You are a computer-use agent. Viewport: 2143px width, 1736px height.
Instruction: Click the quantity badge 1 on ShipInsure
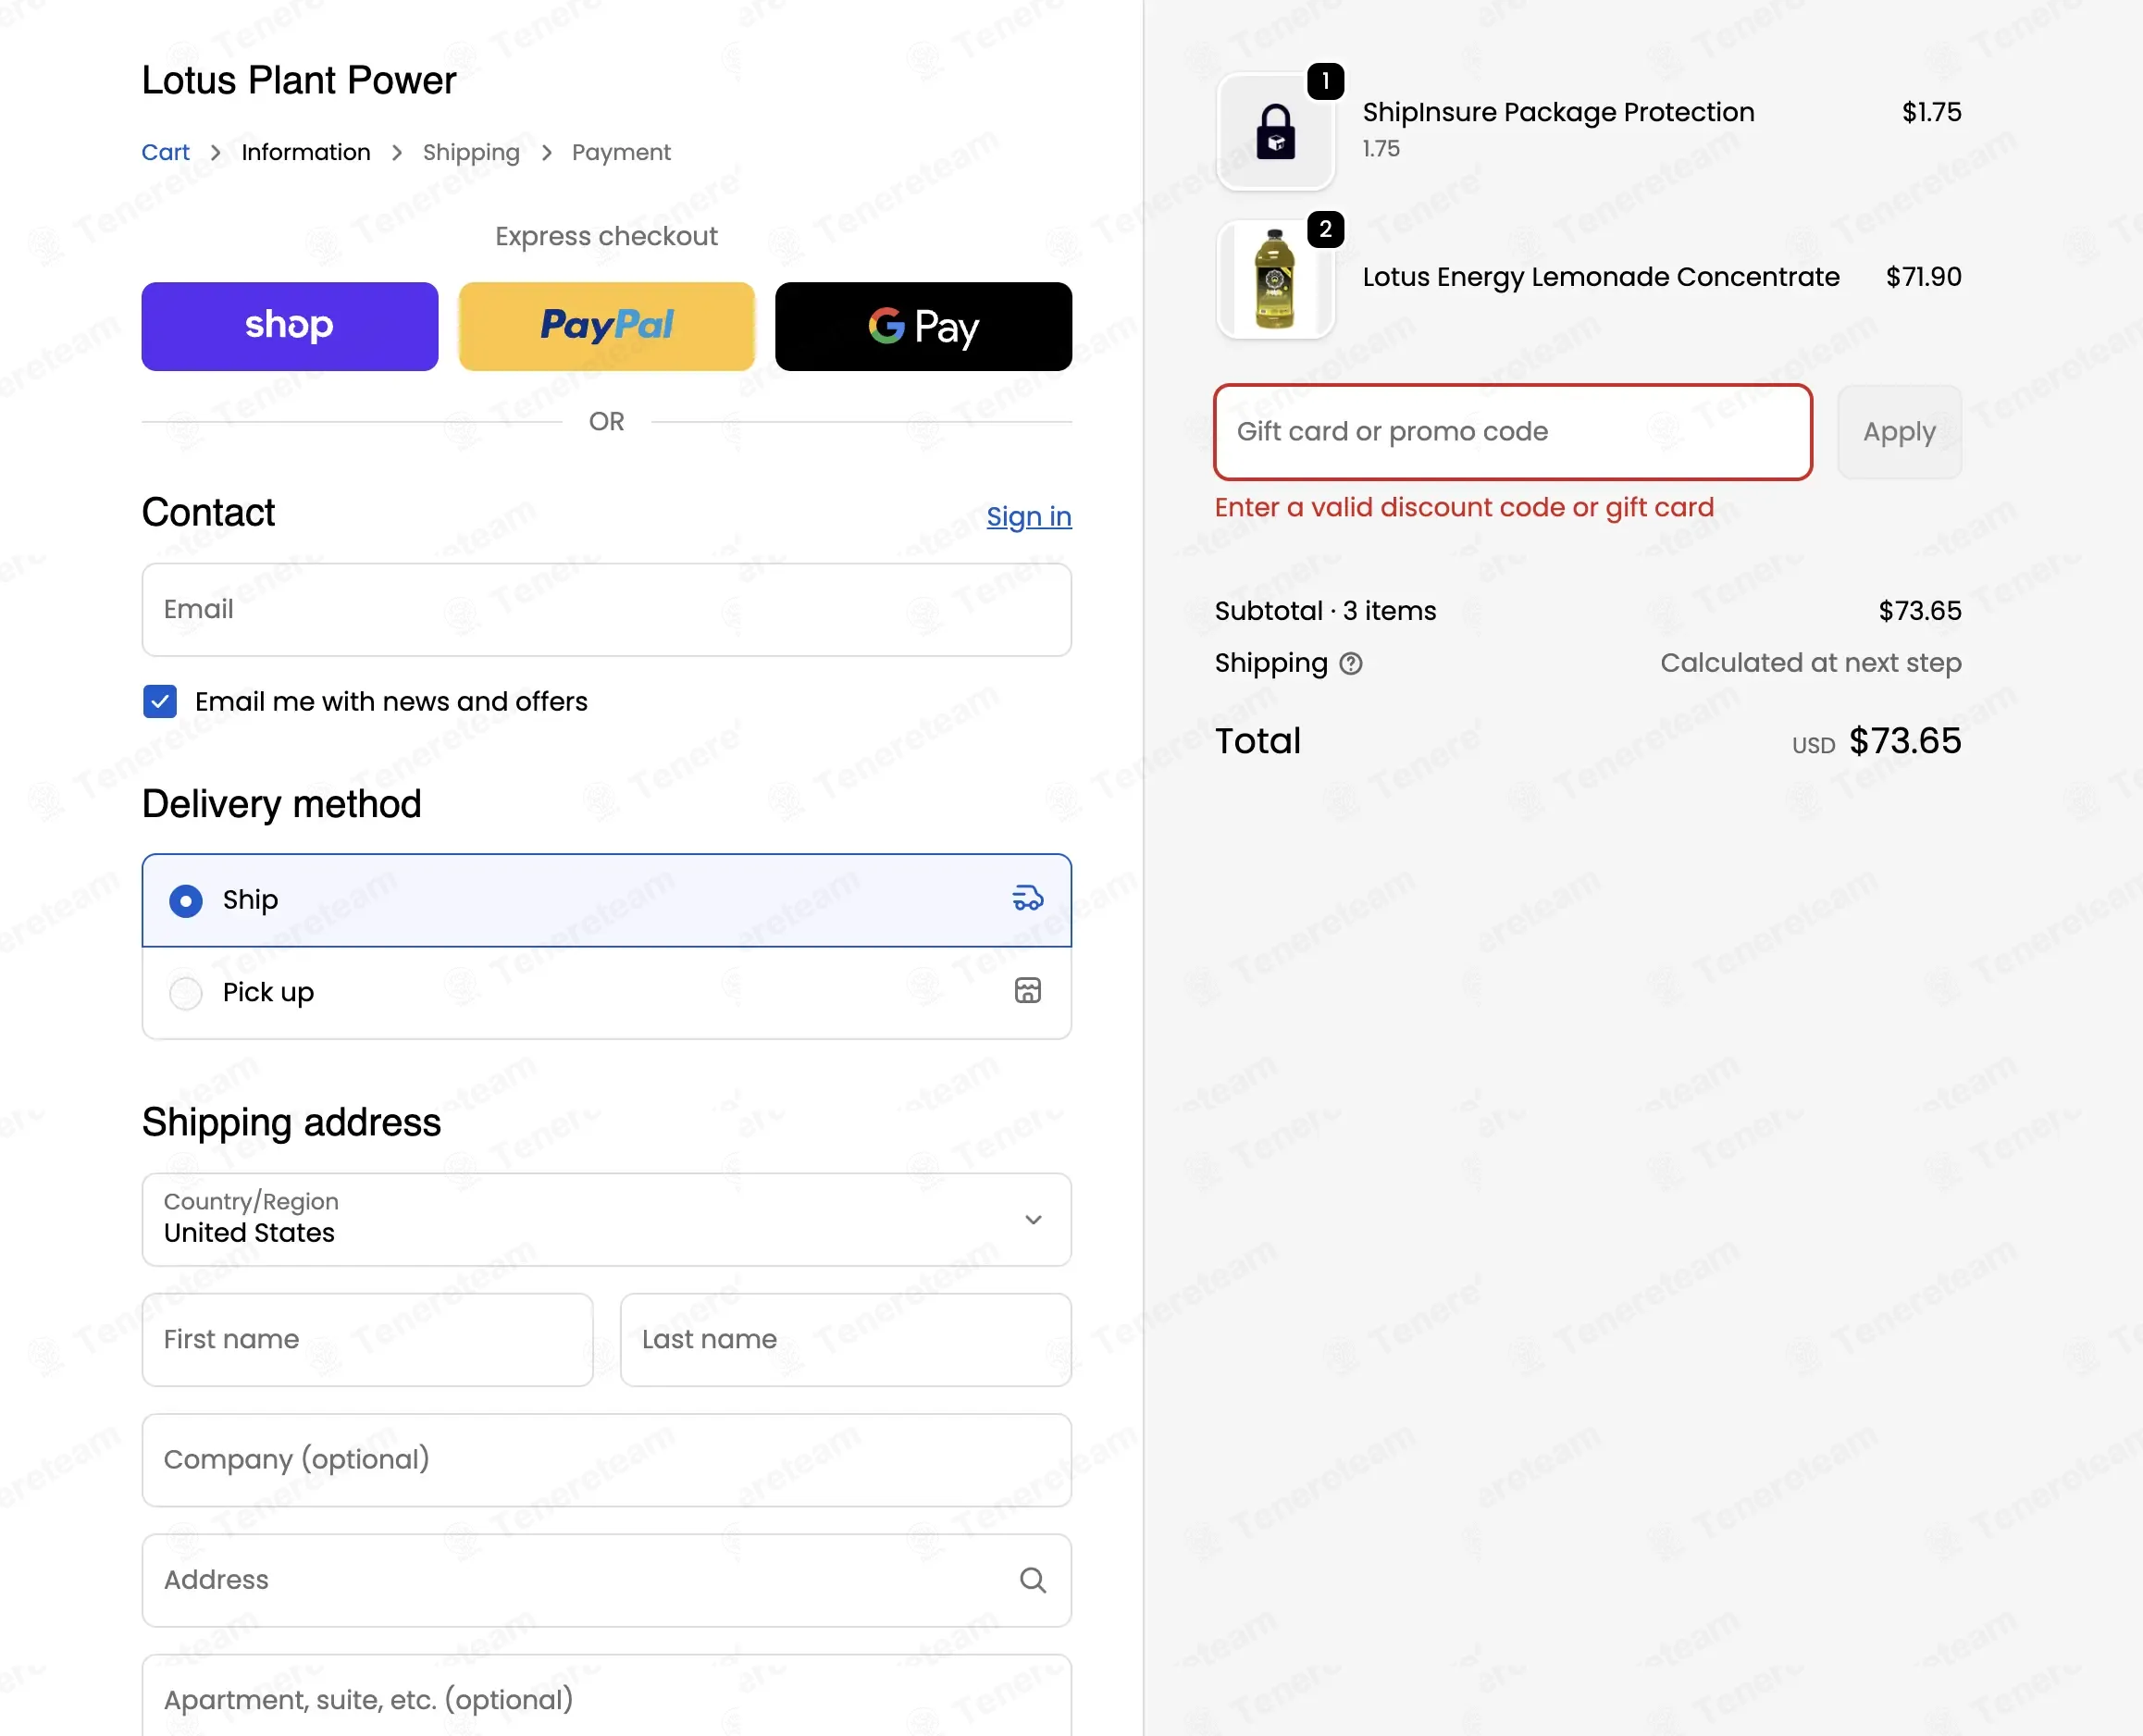1325,81
